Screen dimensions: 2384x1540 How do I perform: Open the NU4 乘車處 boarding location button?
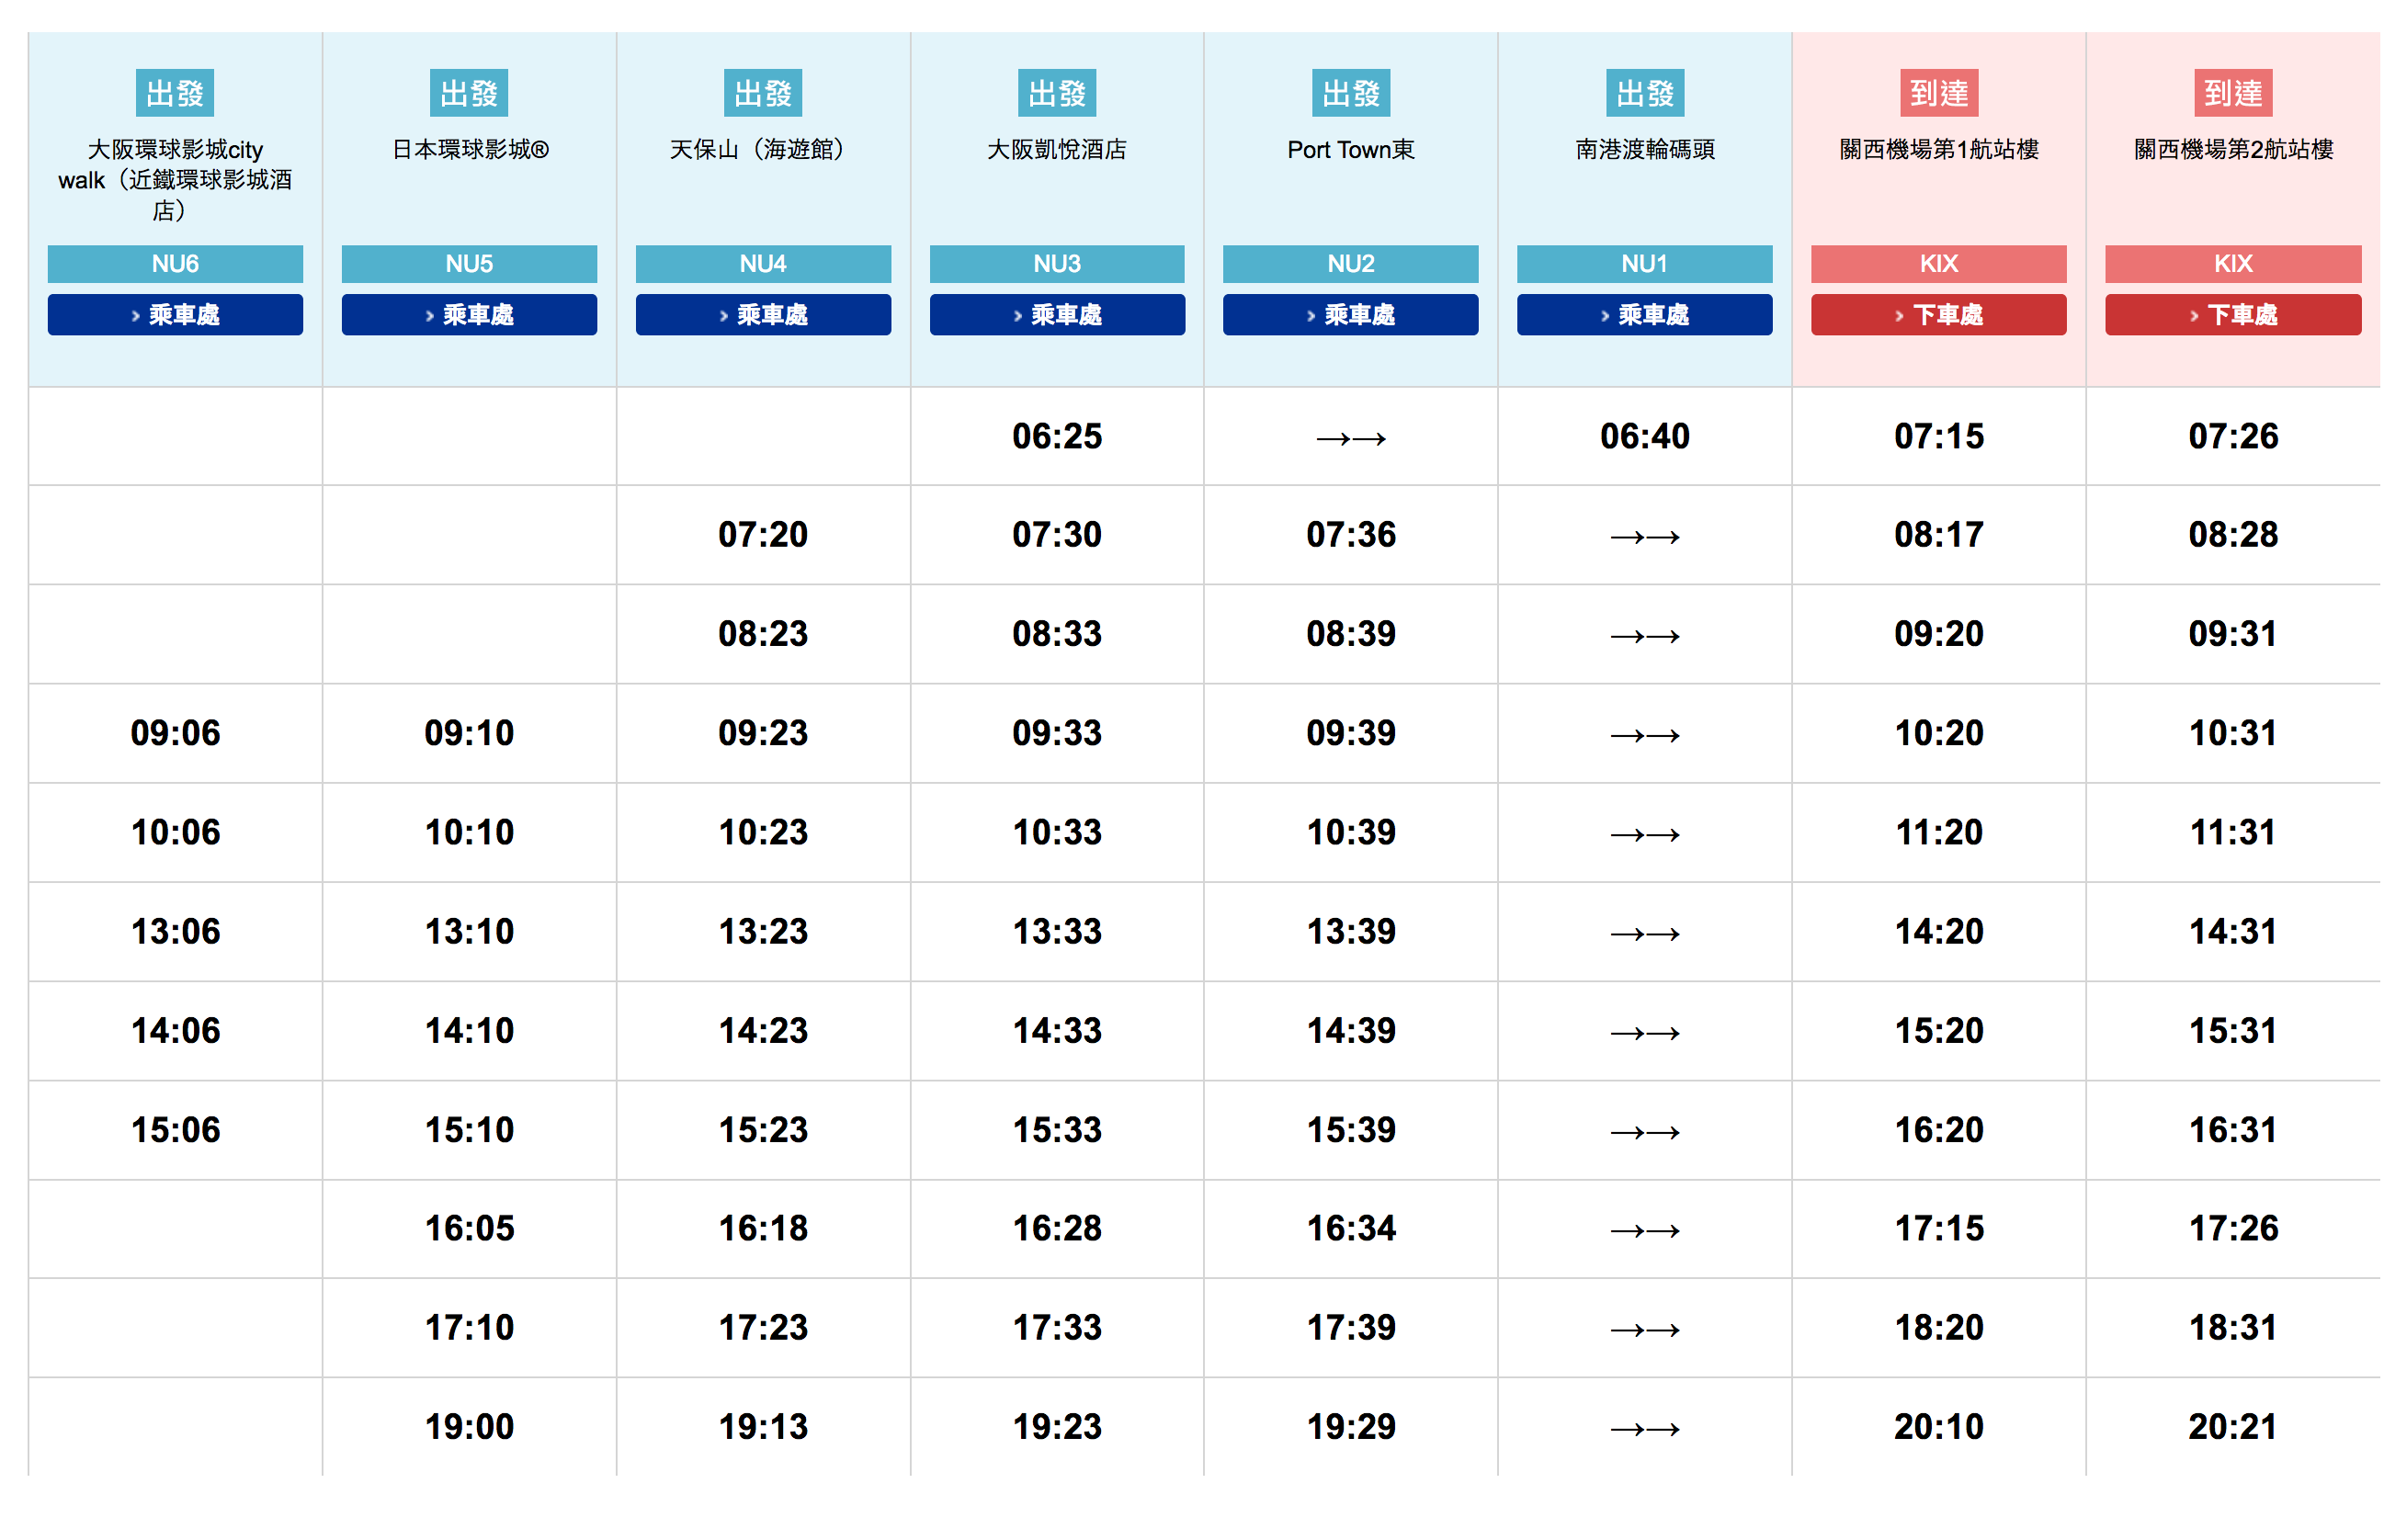pyautogui.click(x=763, y=315)
